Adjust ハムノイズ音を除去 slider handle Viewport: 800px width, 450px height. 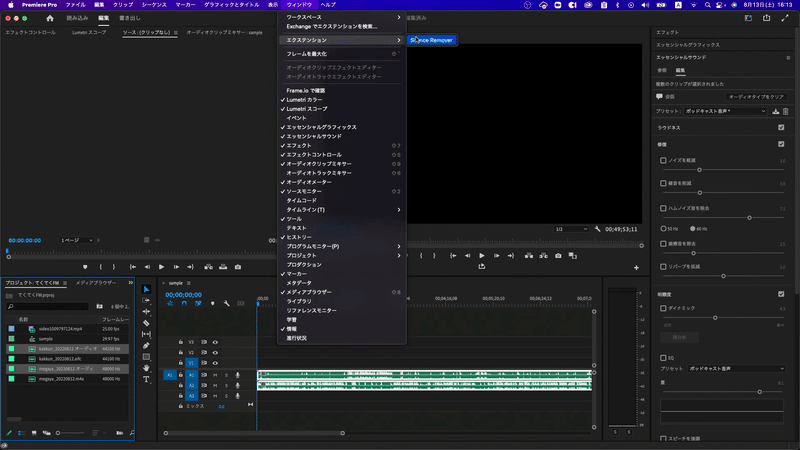tap(749, 218)
